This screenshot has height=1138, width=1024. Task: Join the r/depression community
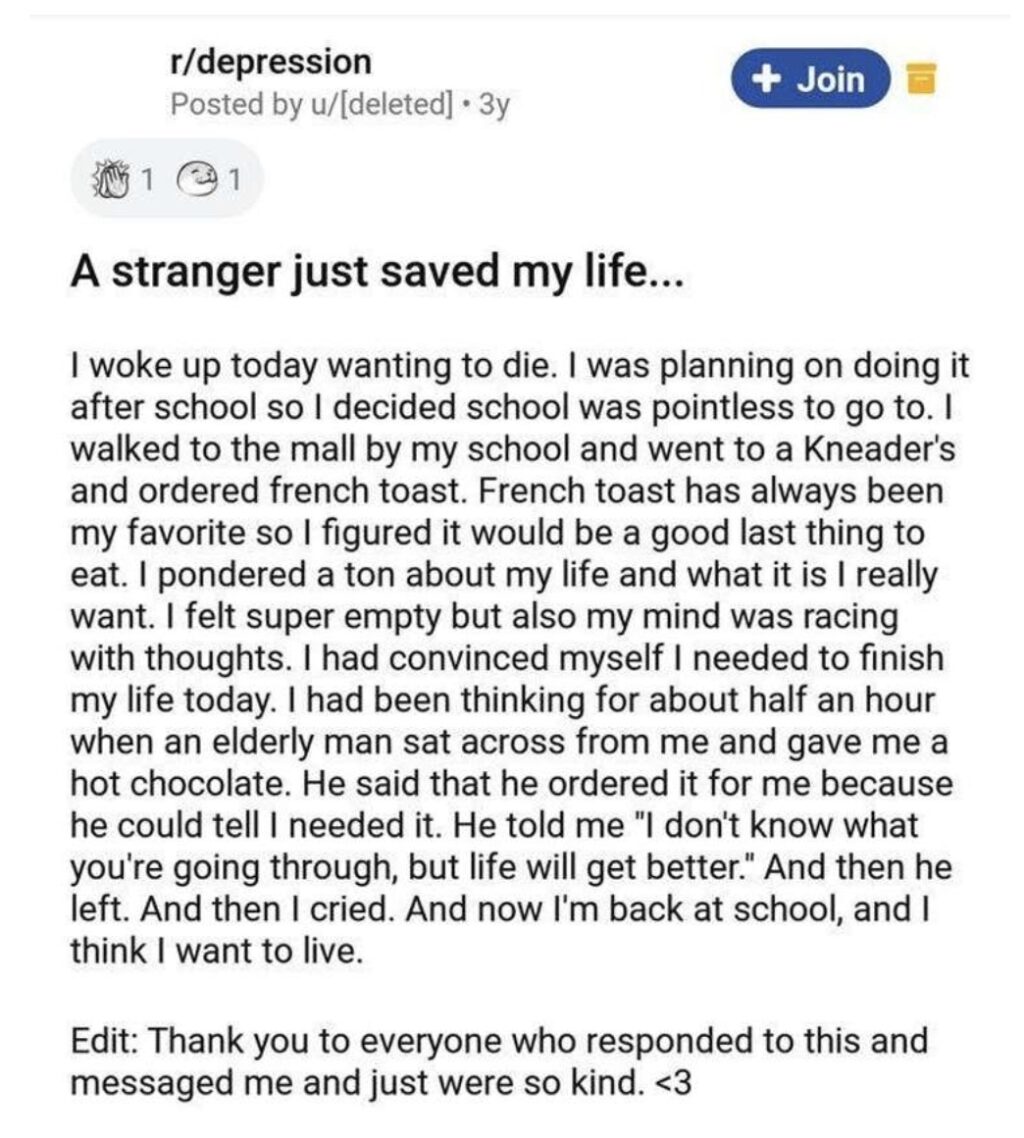pos(811,78)
